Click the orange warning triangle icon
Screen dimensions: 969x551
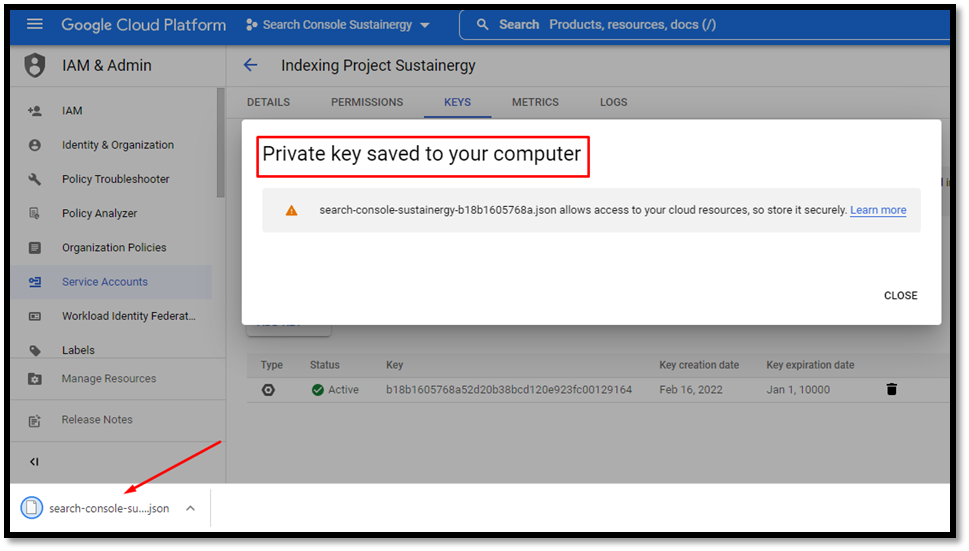pyautogui.click(x=291, y=211)
